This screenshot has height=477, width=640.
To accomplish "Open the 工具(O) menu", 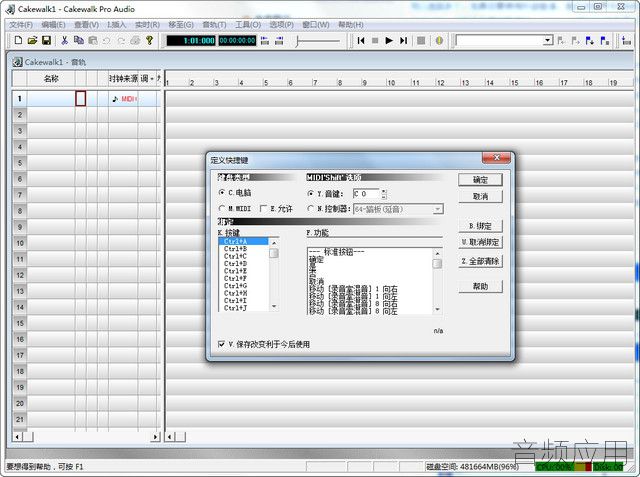I will (248, 25).
